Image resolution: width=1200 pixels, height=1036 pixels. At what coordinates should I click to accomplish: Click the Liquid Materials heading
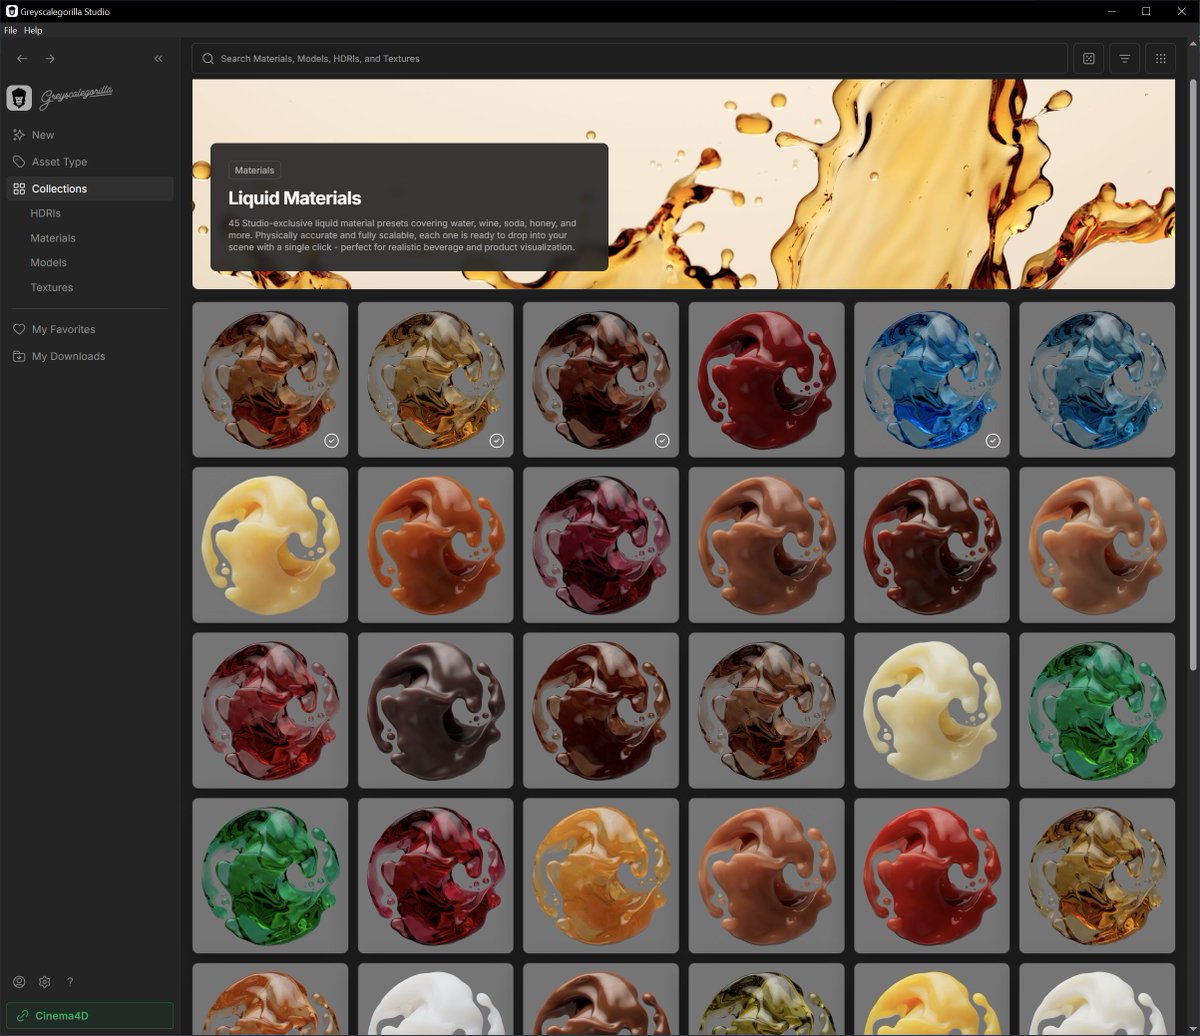(x=294, y=198)
